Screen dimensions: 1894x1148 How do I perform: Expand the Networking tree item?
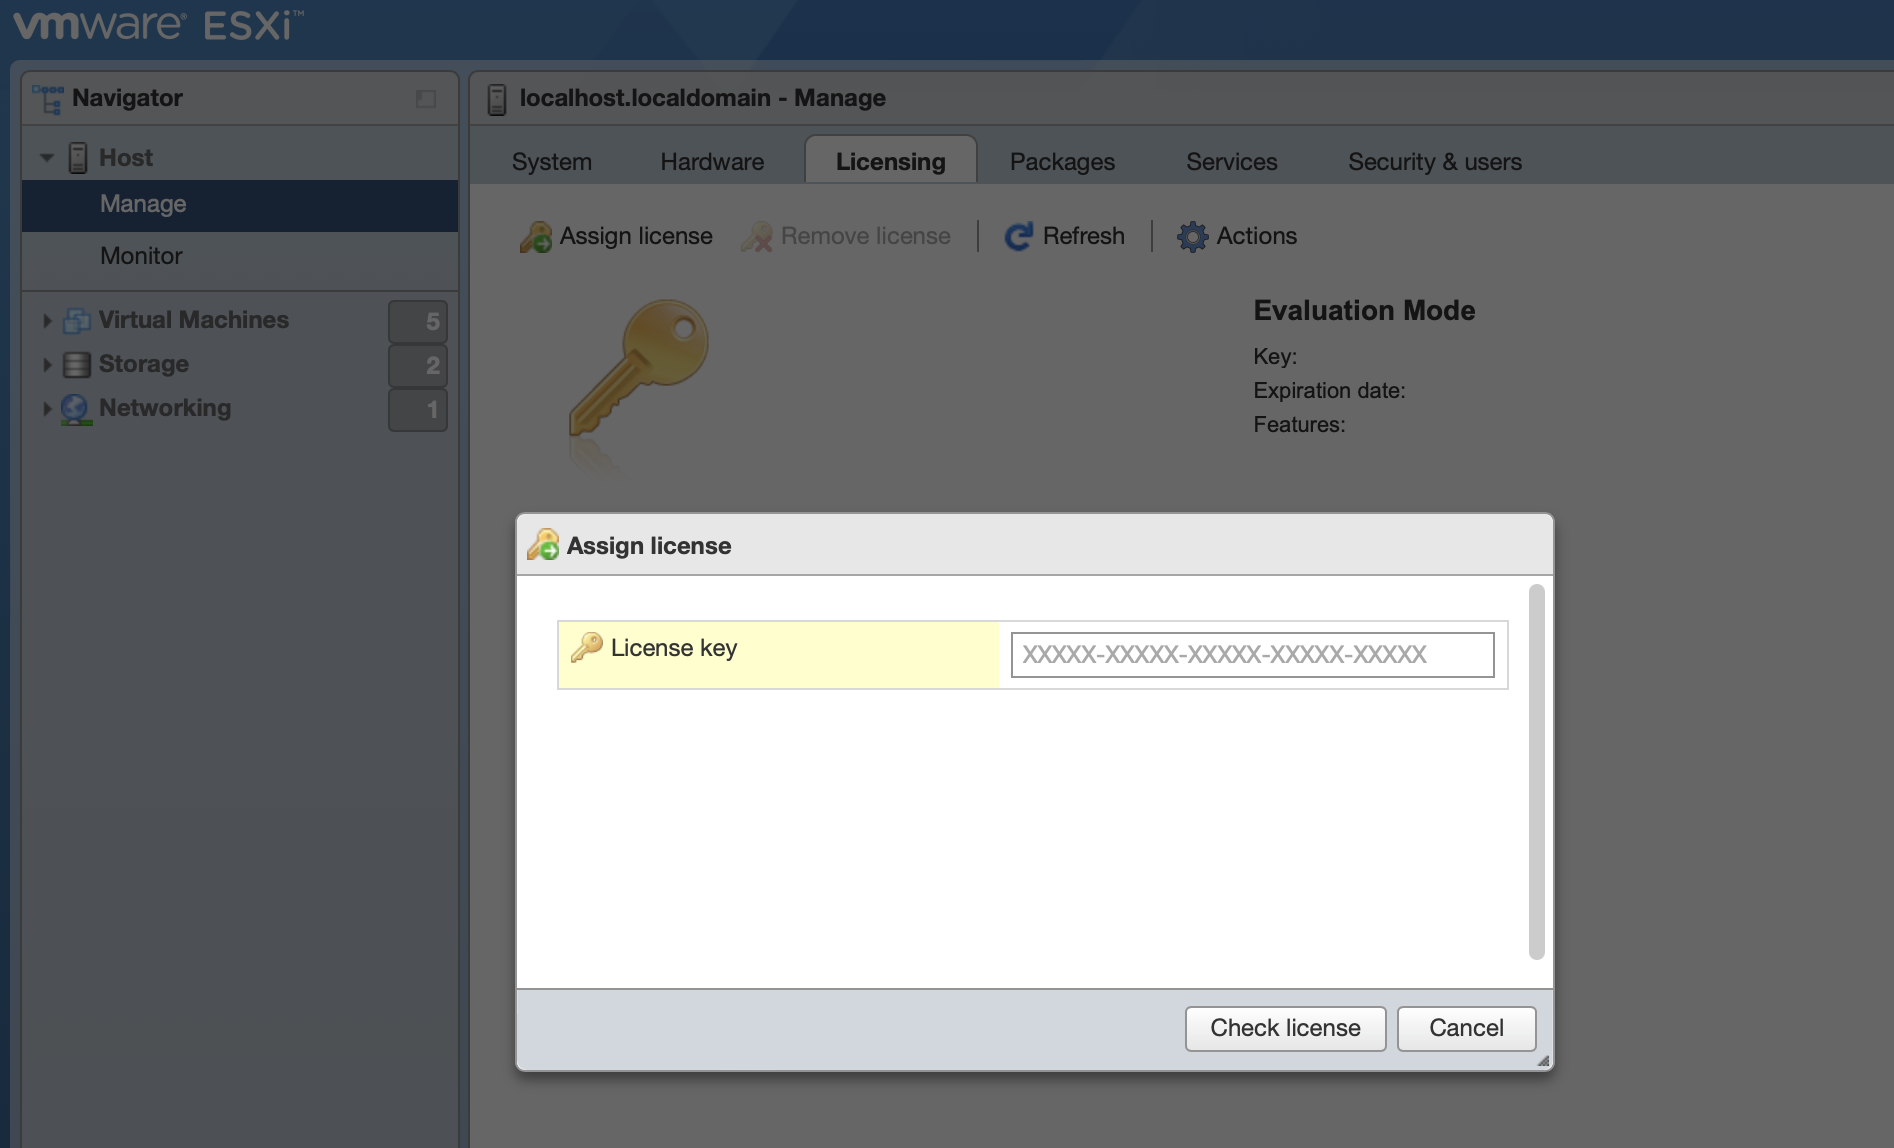[46, 408]
